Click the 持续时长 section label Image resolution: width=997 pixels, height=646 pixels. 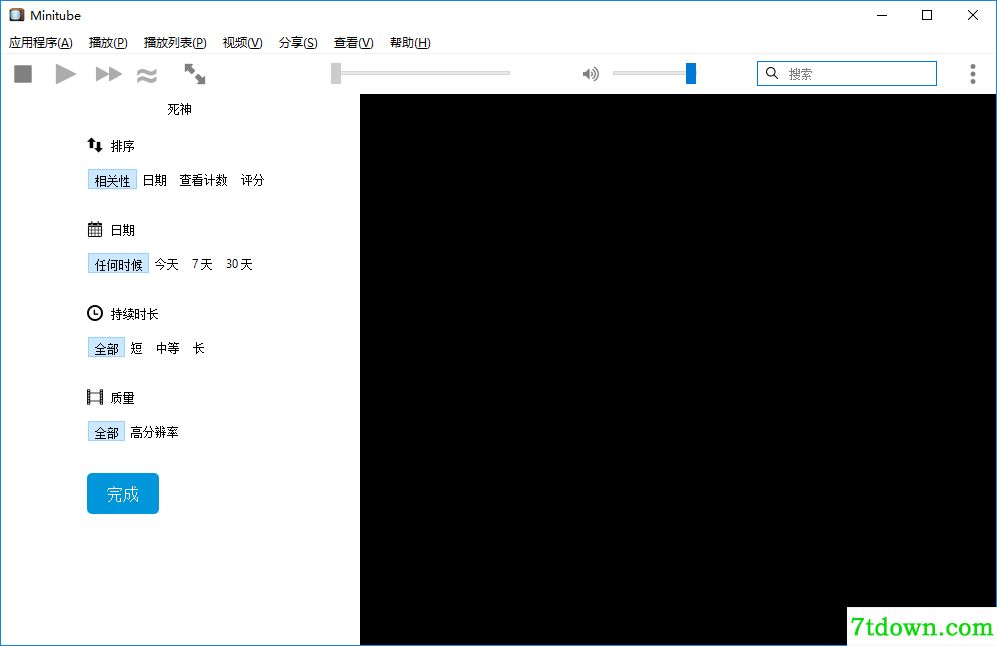pos(134,313)
